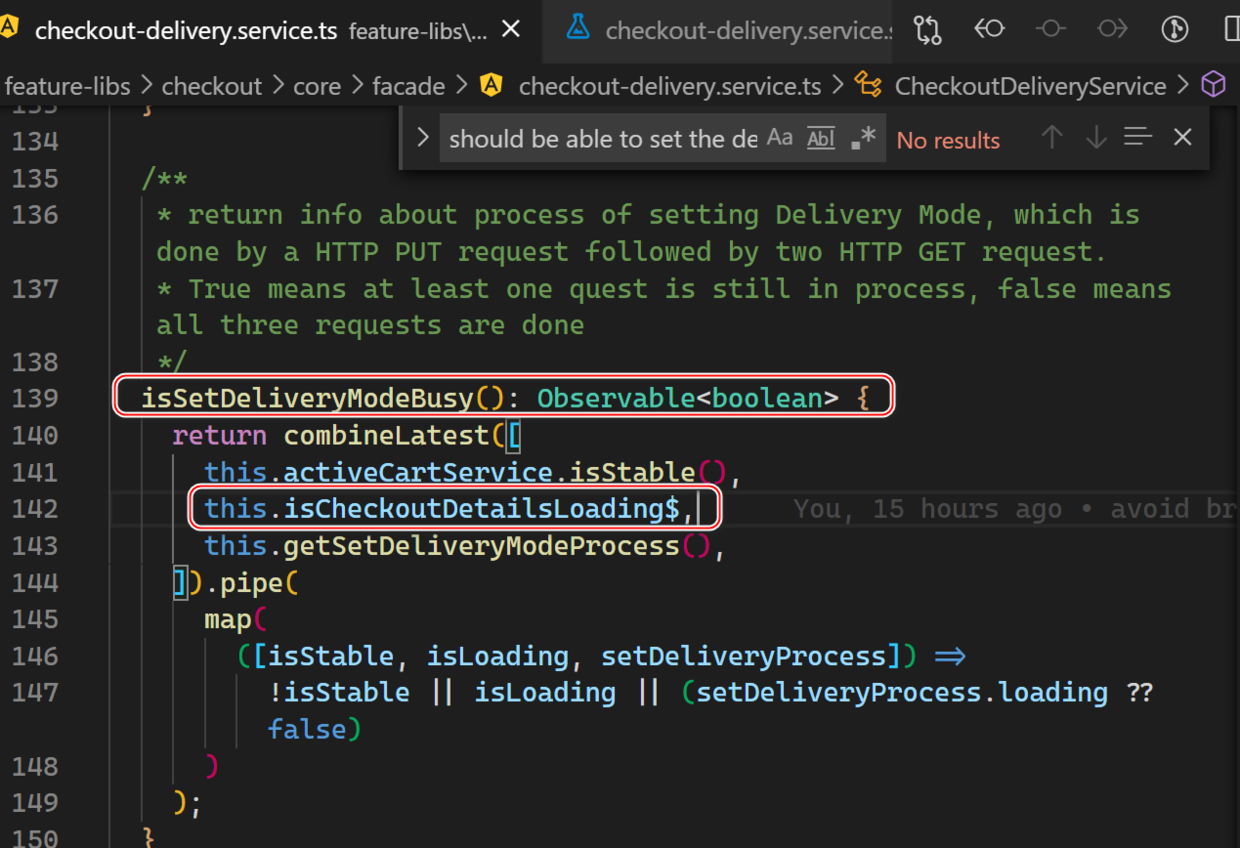The width and height of the screenshot is (1240, 848).
Task: Open changes compare icon in editor toolbar
Action: click(928, 30)
